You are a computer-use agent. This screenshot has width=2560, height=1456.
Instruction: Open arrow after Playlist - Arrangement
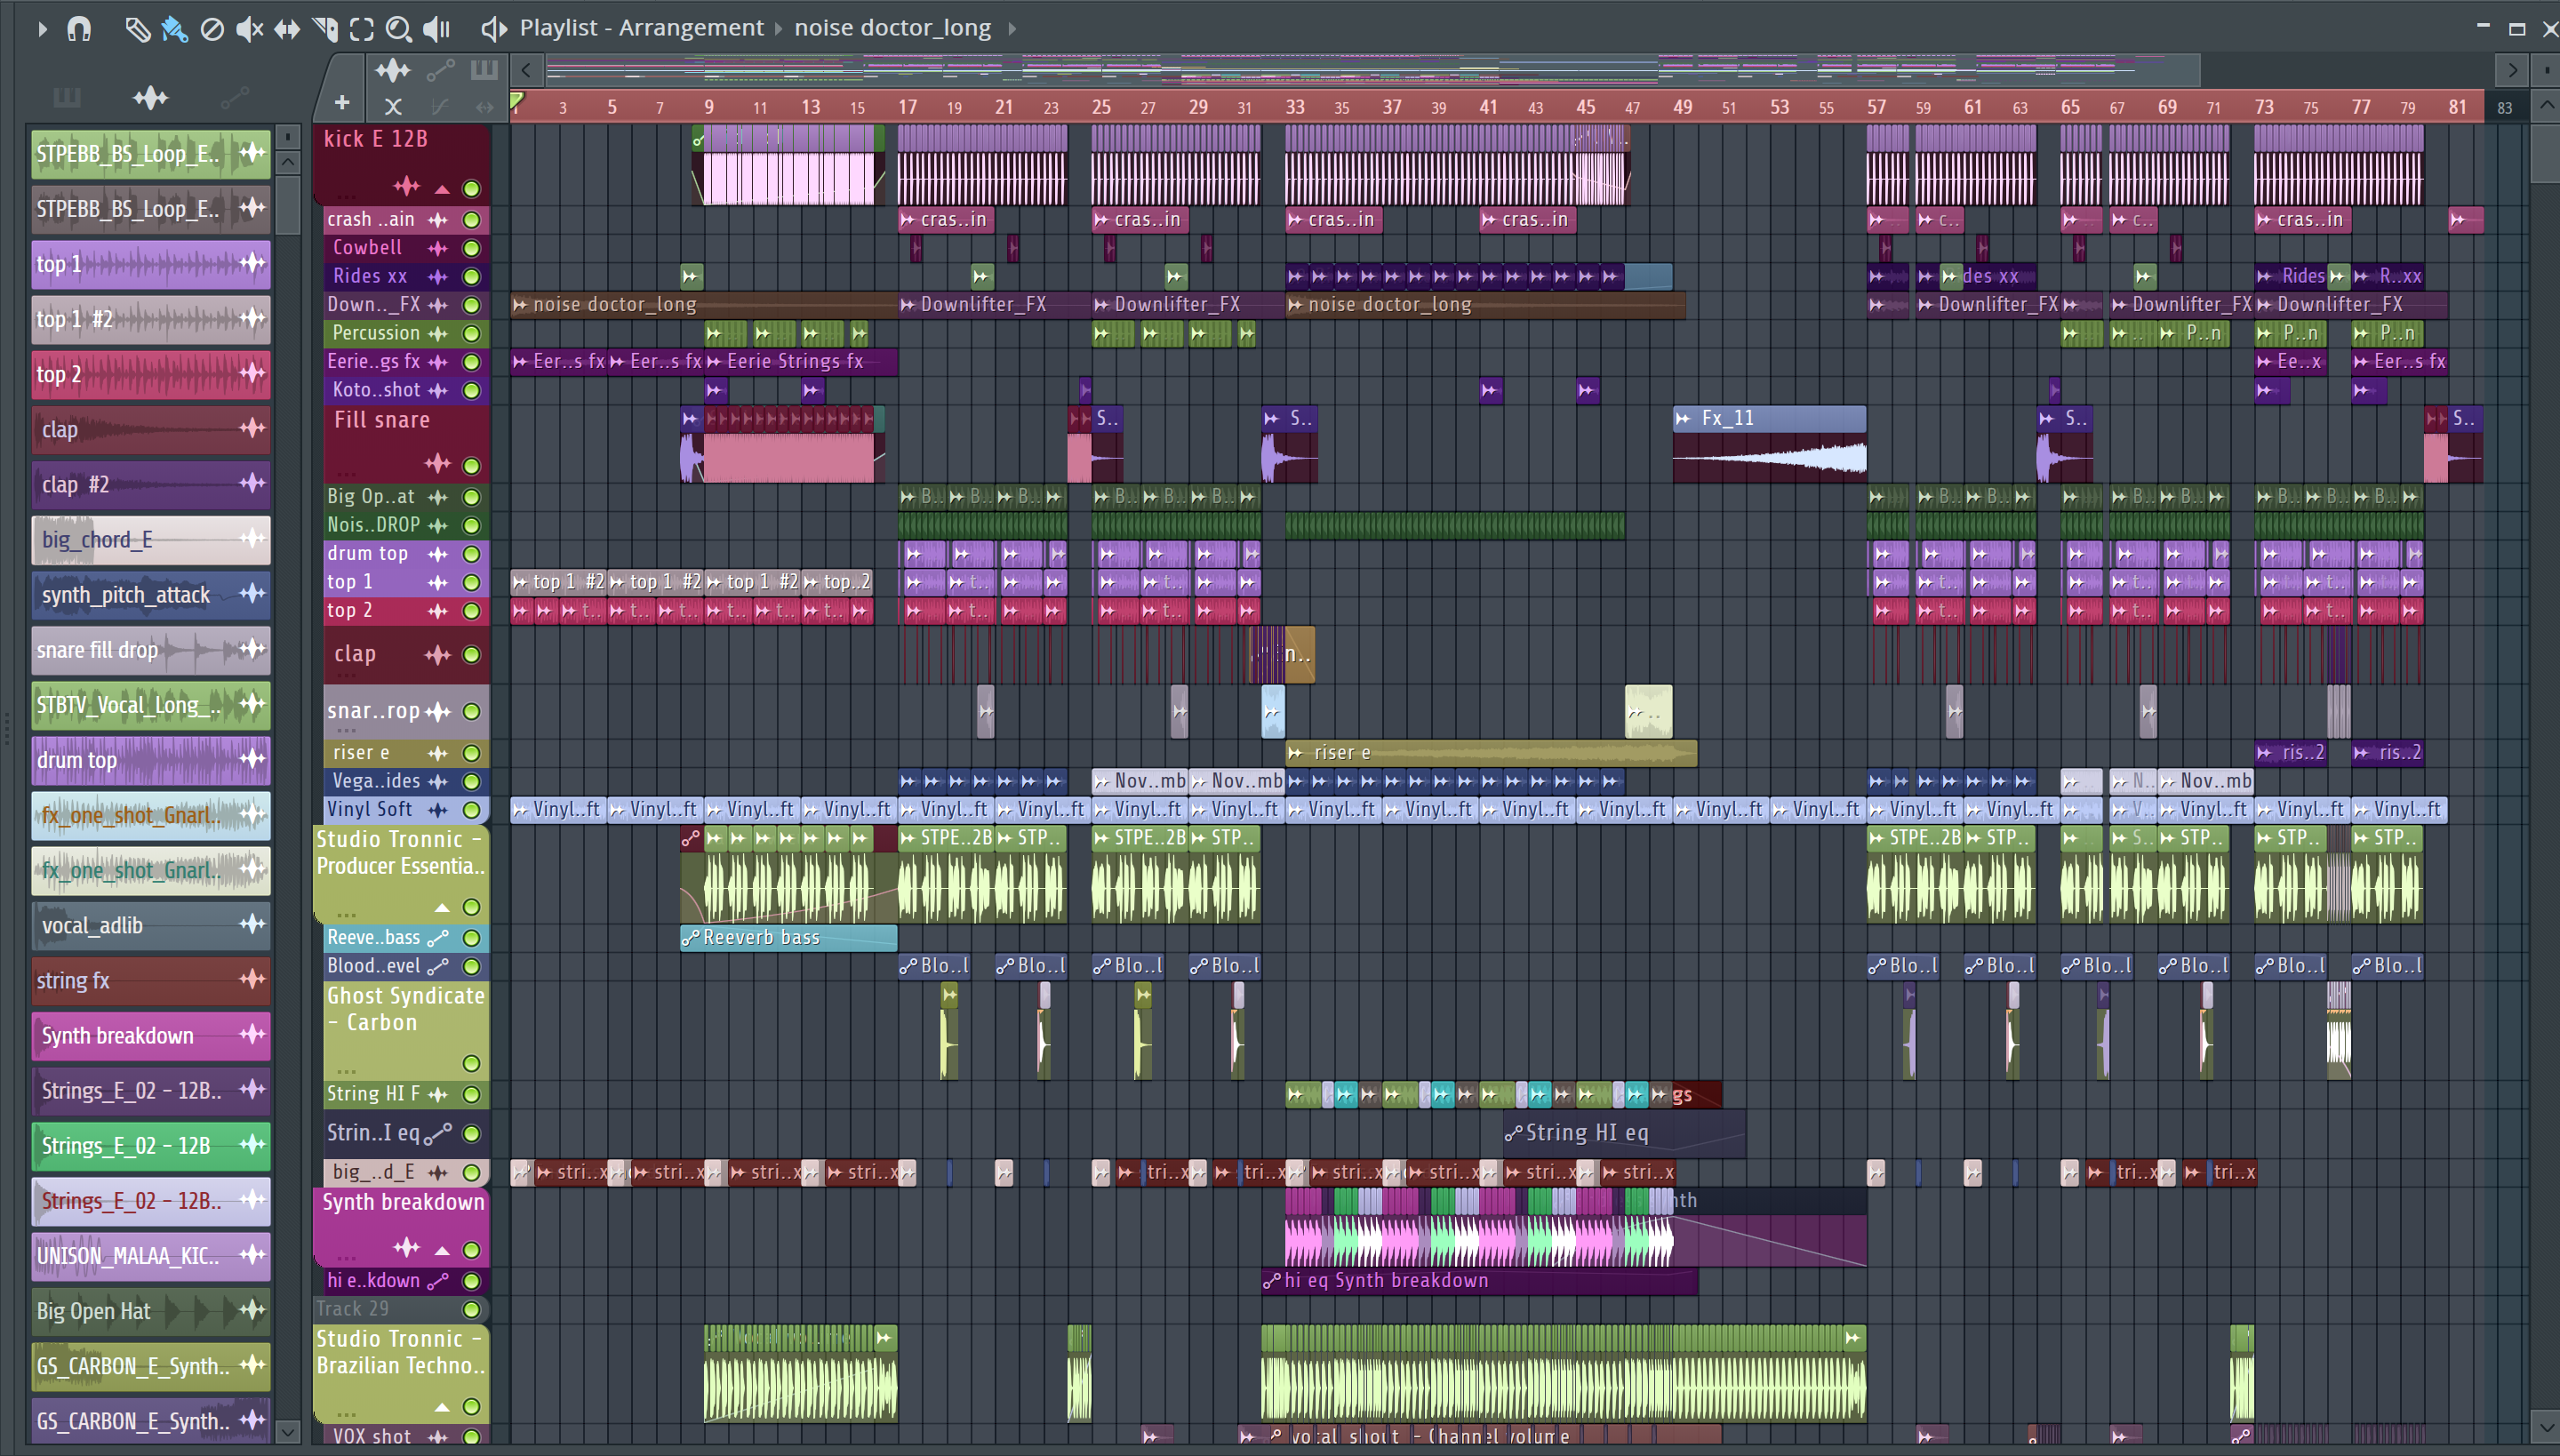779,29
